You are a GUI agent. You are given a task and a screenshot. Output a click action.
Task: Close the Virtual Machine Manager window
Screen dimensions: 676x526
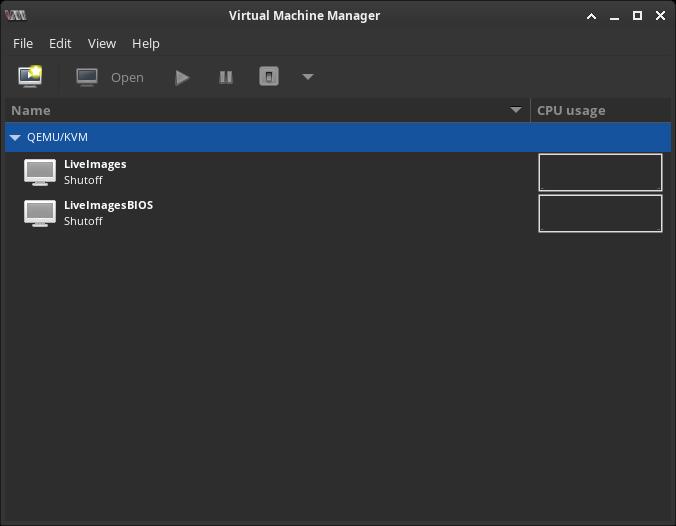pos(660,16)
